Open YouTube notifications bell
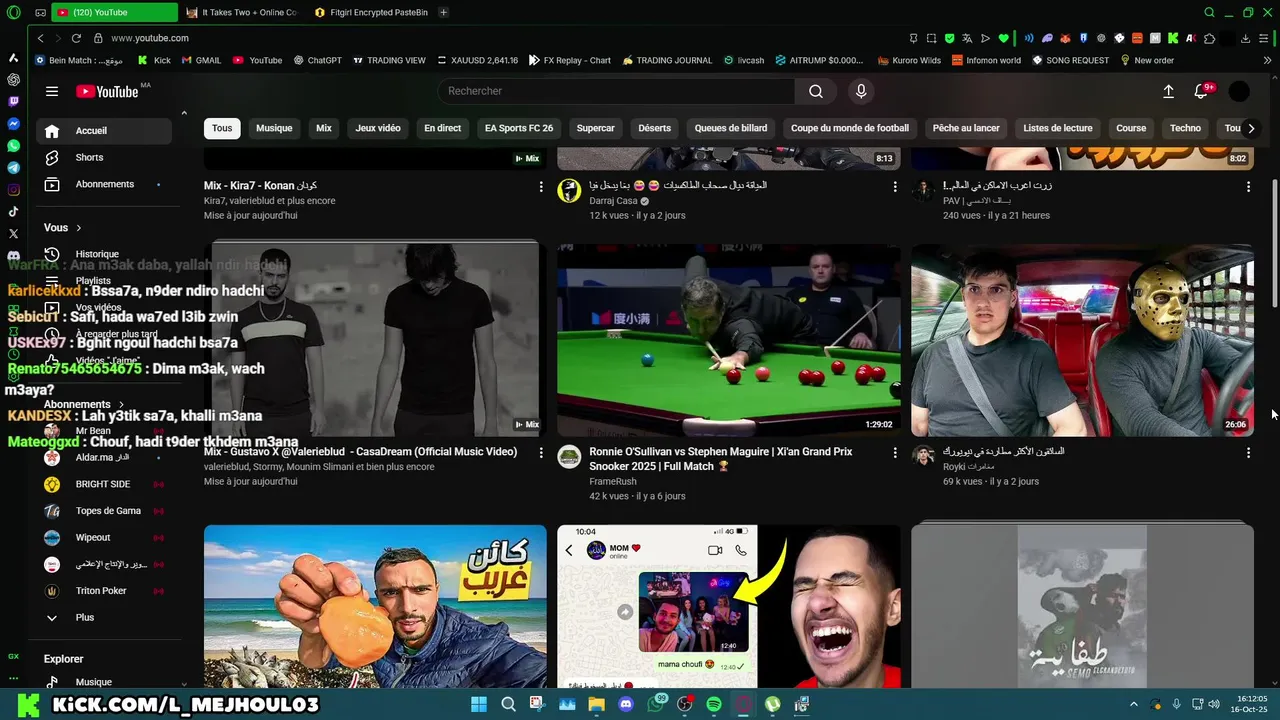Viewport: 1280px width, 720px height. (x=1202, y=91)
